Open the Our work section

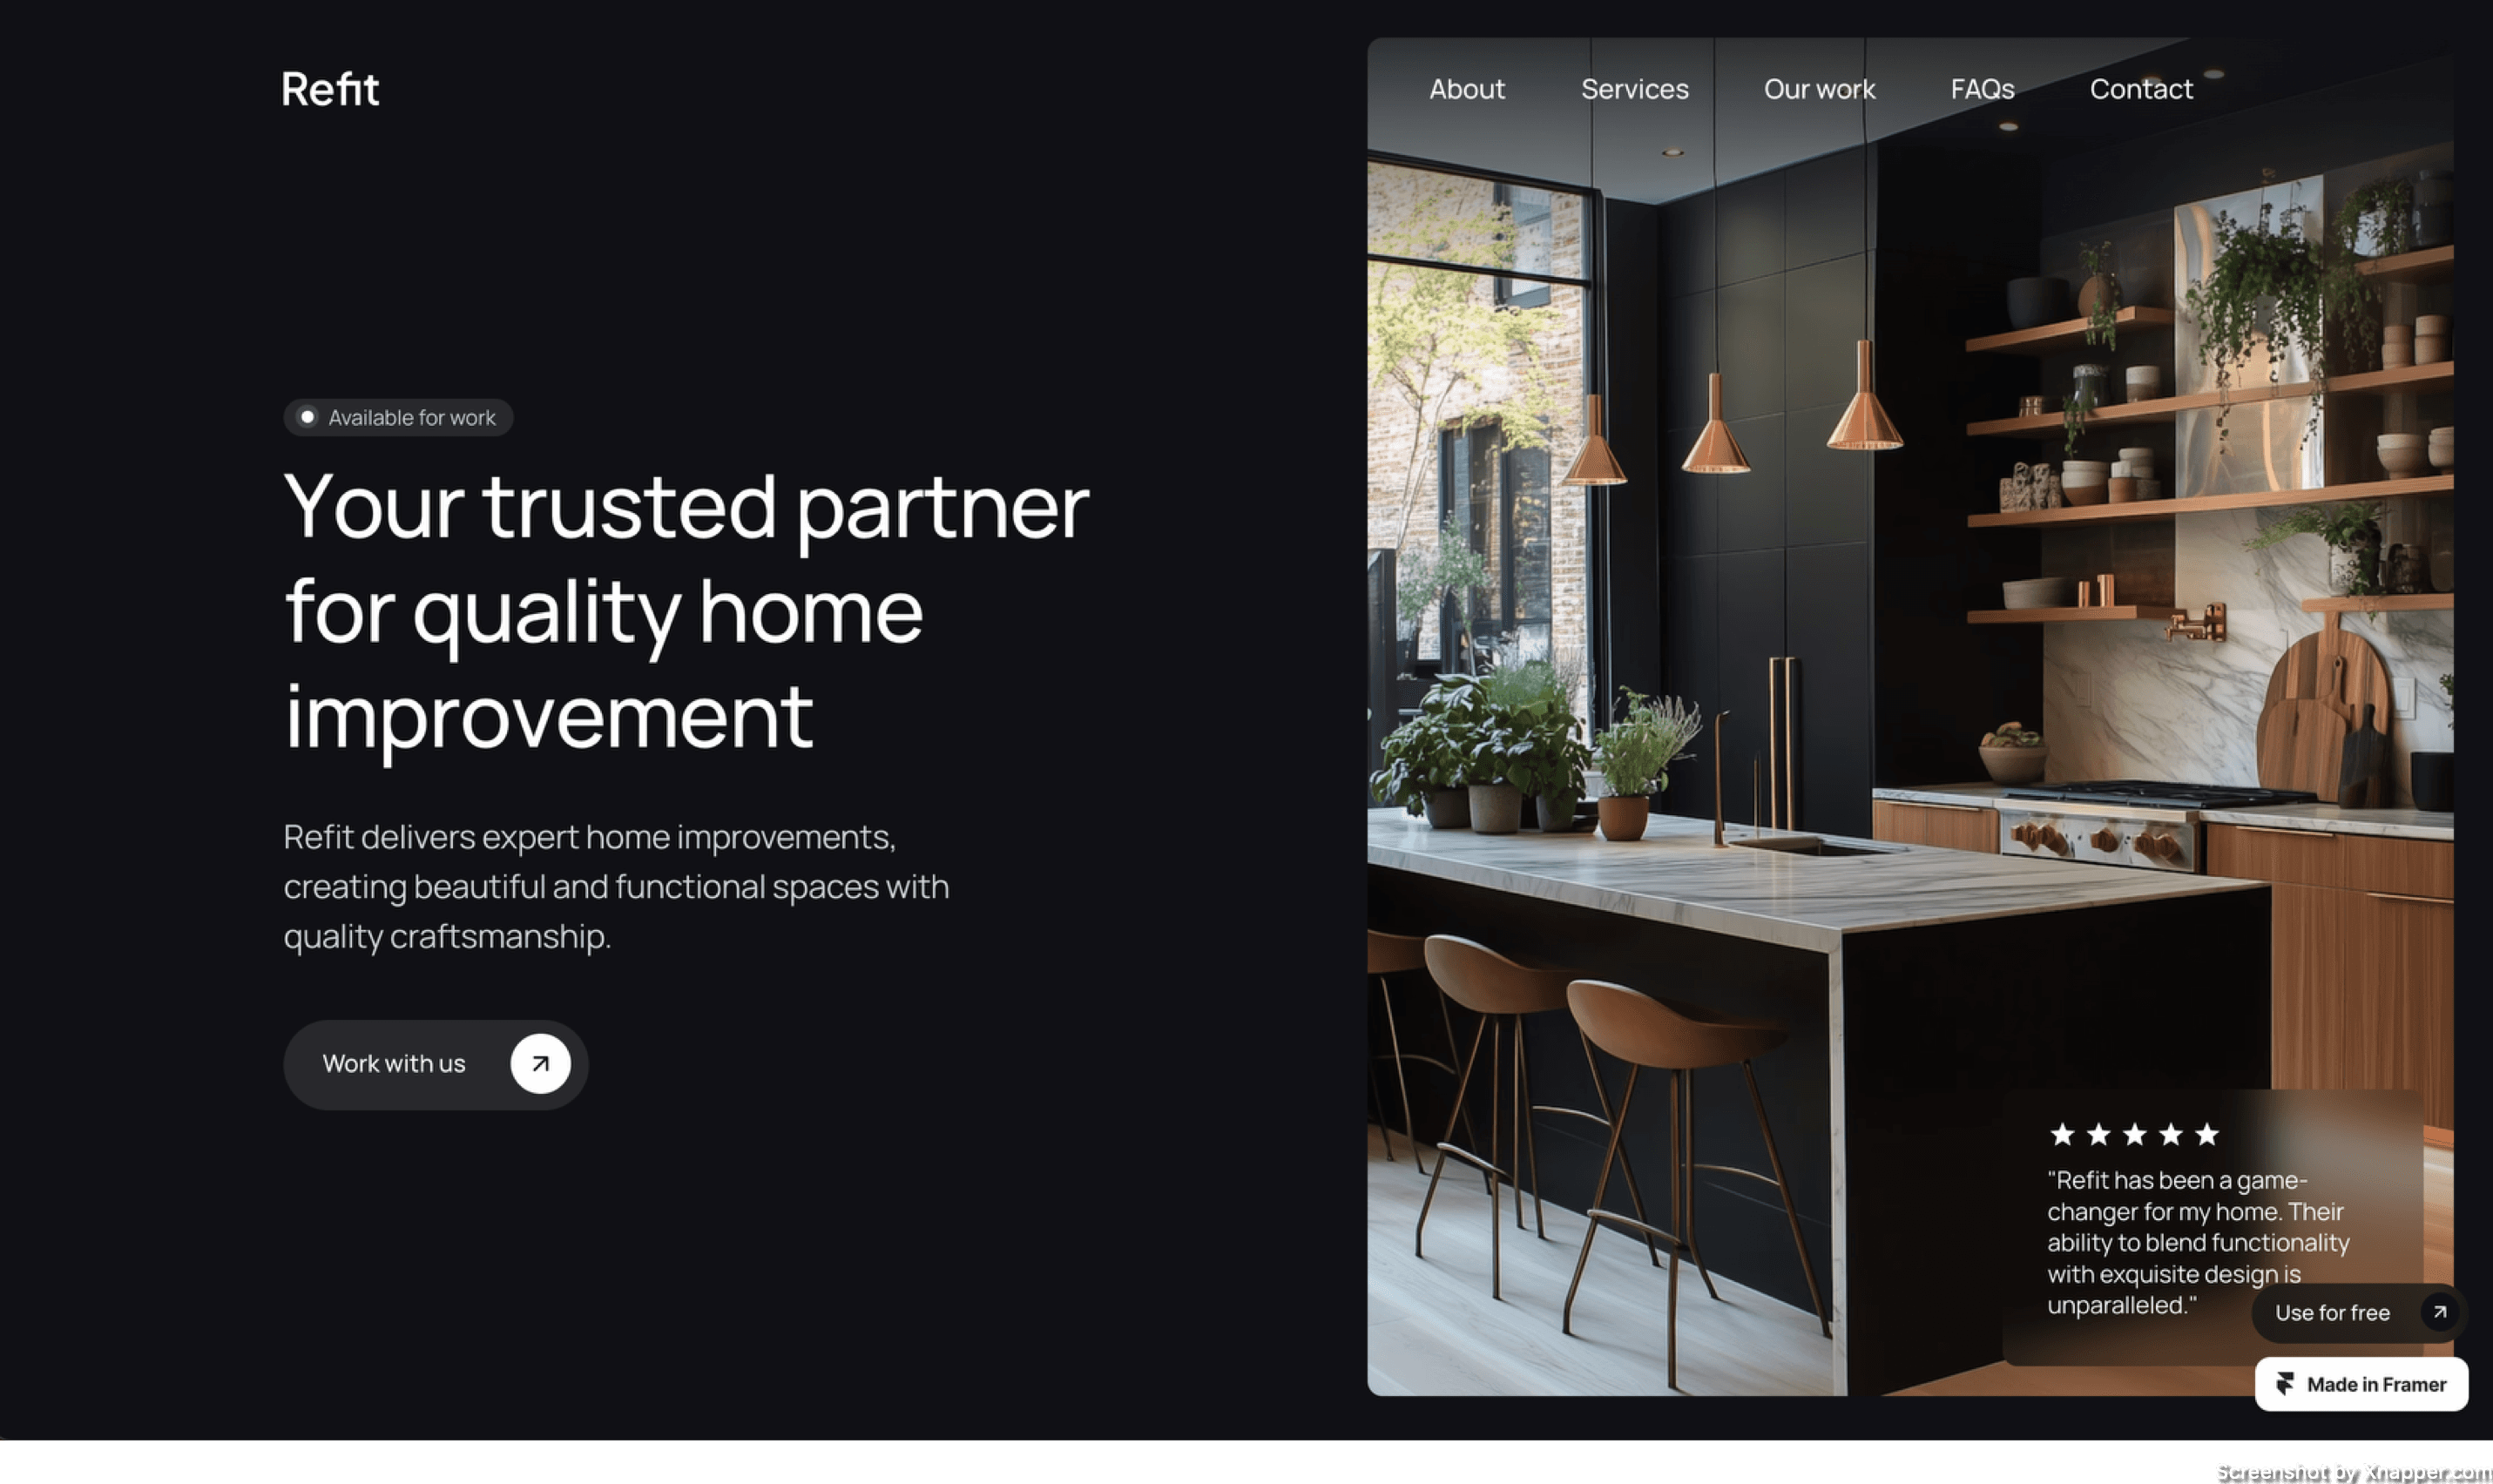[x=1819, y=89]
